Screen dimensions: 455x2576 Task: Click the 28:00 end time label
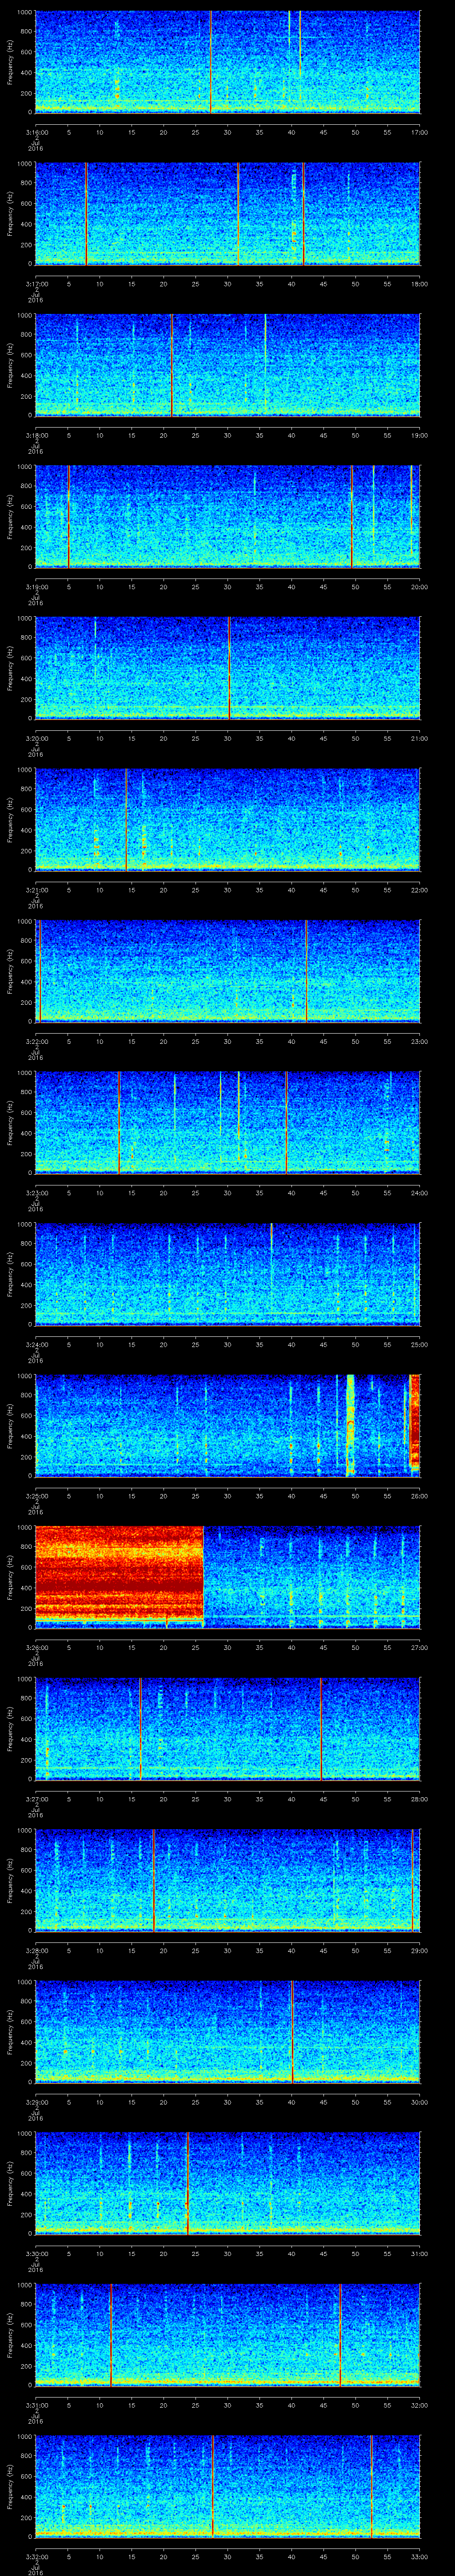click(x=419, y=1799)
